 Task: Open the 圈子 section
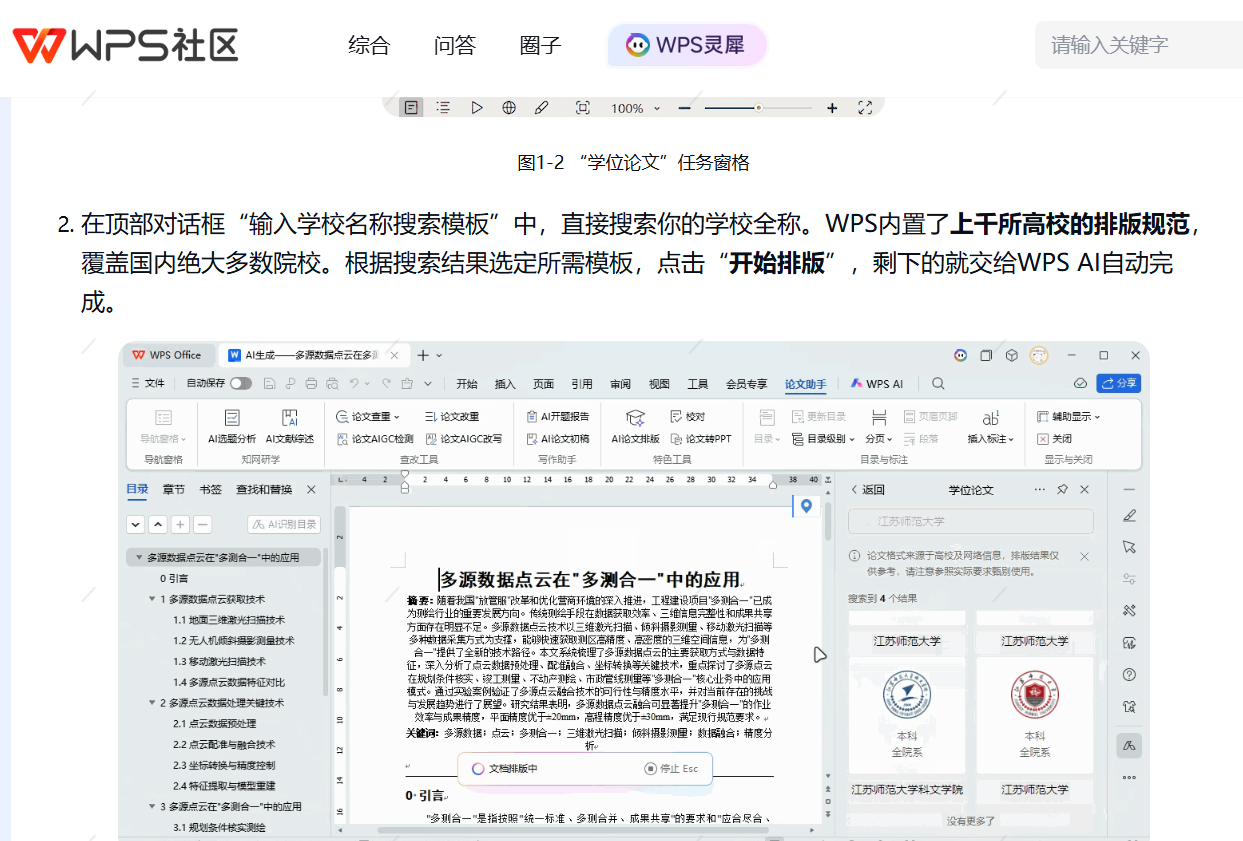pos(541,45)
